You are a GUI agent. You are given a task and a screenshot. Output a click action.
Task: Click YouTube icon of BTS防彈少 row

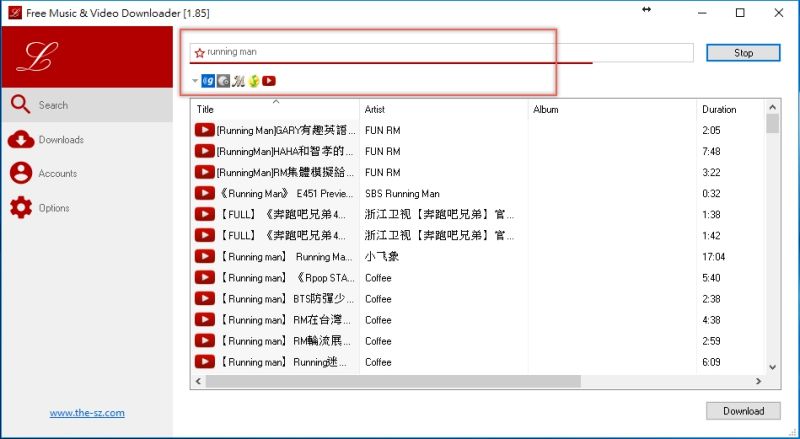(x=205, y=298)
